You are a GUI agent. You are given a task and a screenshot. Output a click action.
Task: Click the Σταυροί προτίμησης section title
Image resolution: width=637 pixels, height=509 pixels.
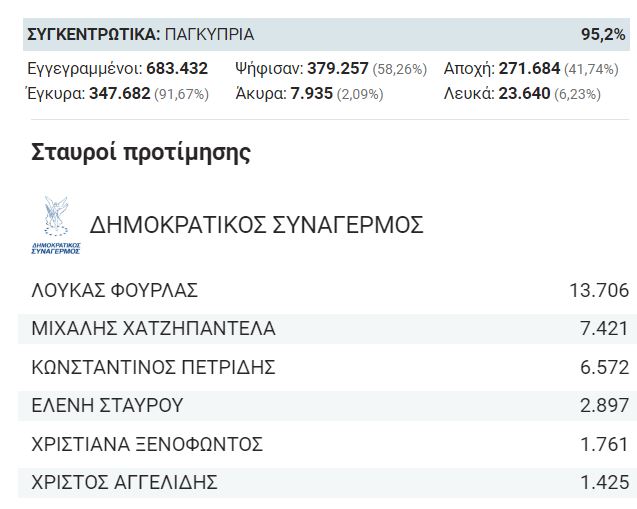click(141, 153)
